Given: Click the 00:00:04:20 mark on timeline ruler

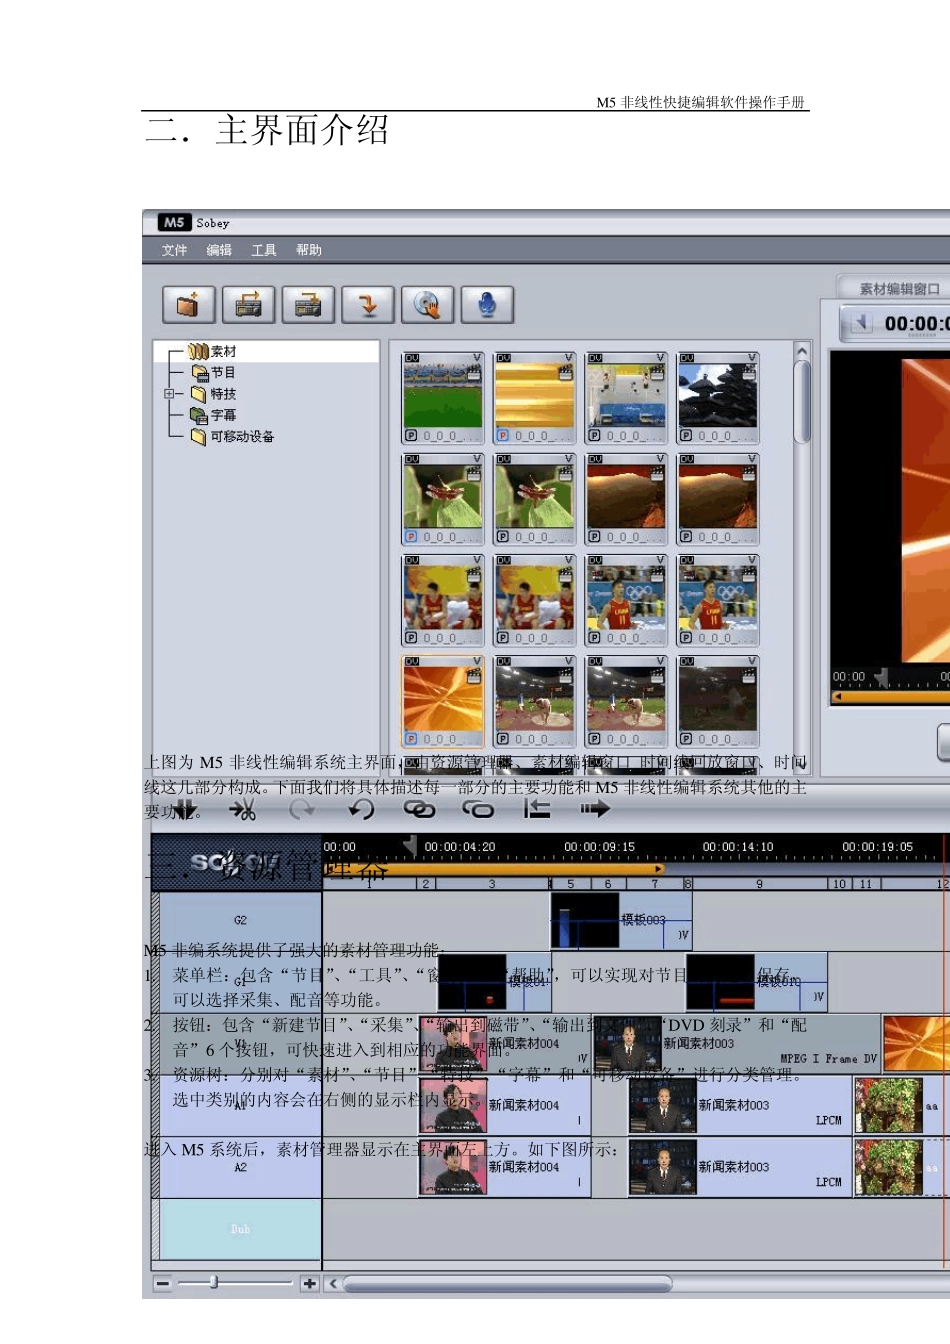Looking at the screenshot, I should pyautogui.click(x=459, y=847).
